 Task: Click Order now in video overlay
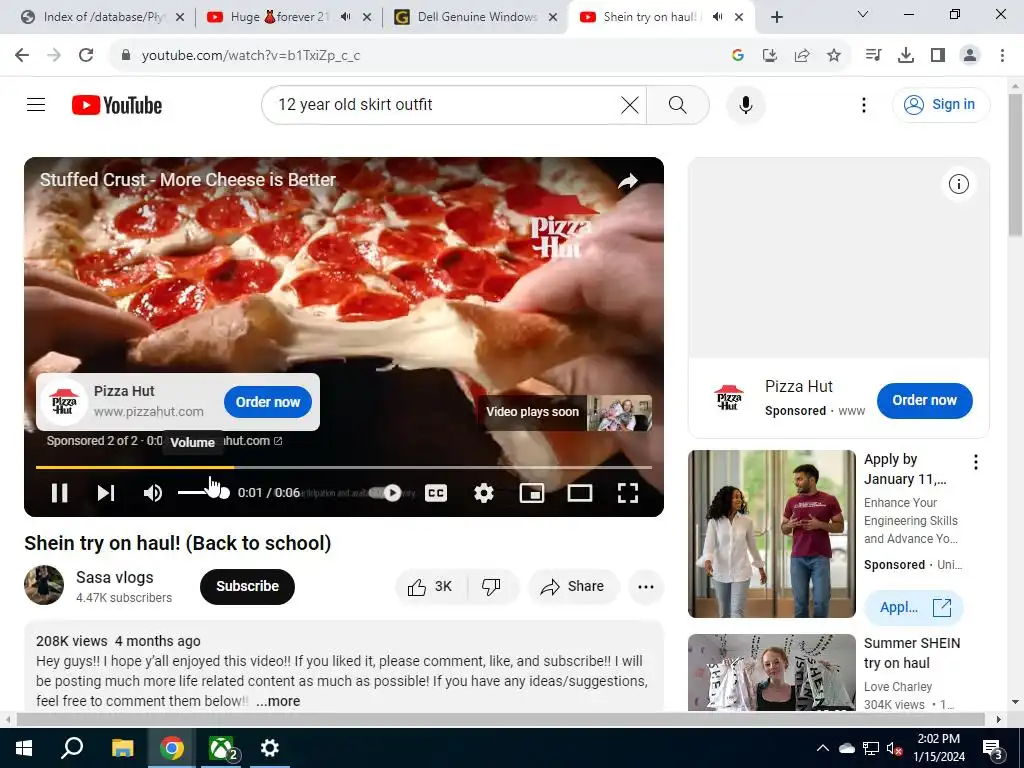point(268,402)
